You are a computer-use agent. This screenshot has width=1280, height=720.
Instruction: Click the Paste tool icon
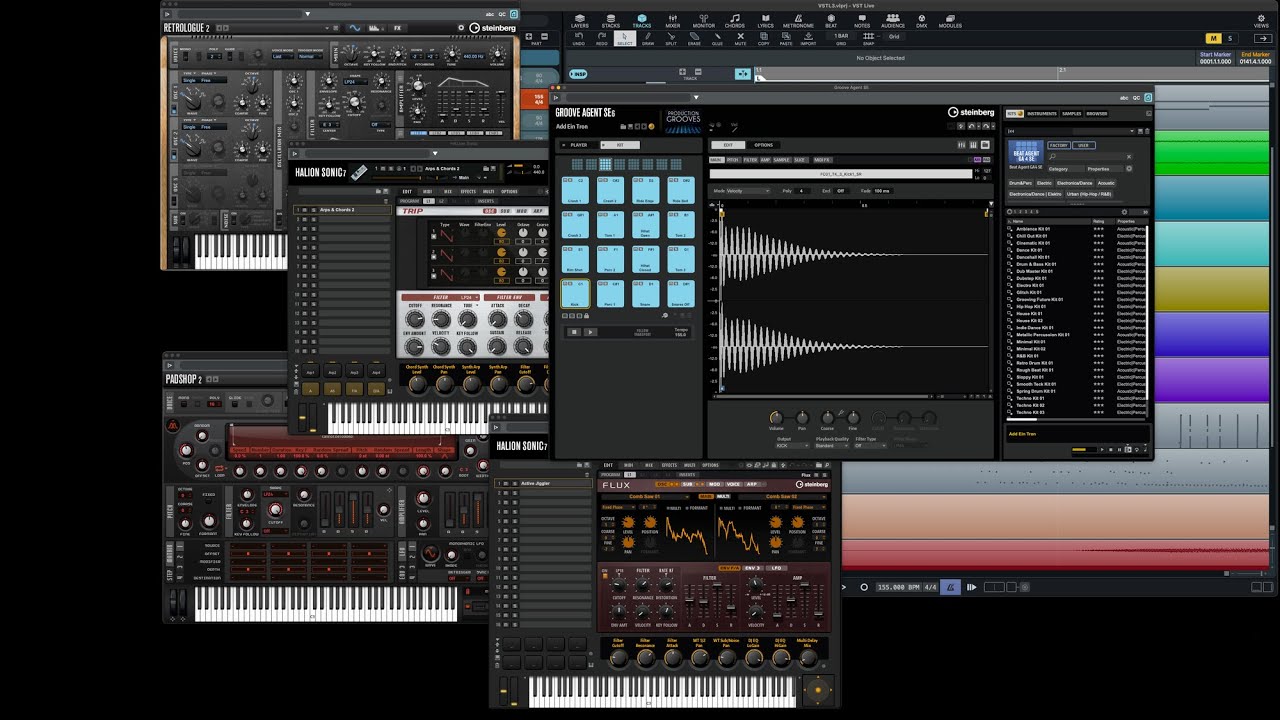786,39
